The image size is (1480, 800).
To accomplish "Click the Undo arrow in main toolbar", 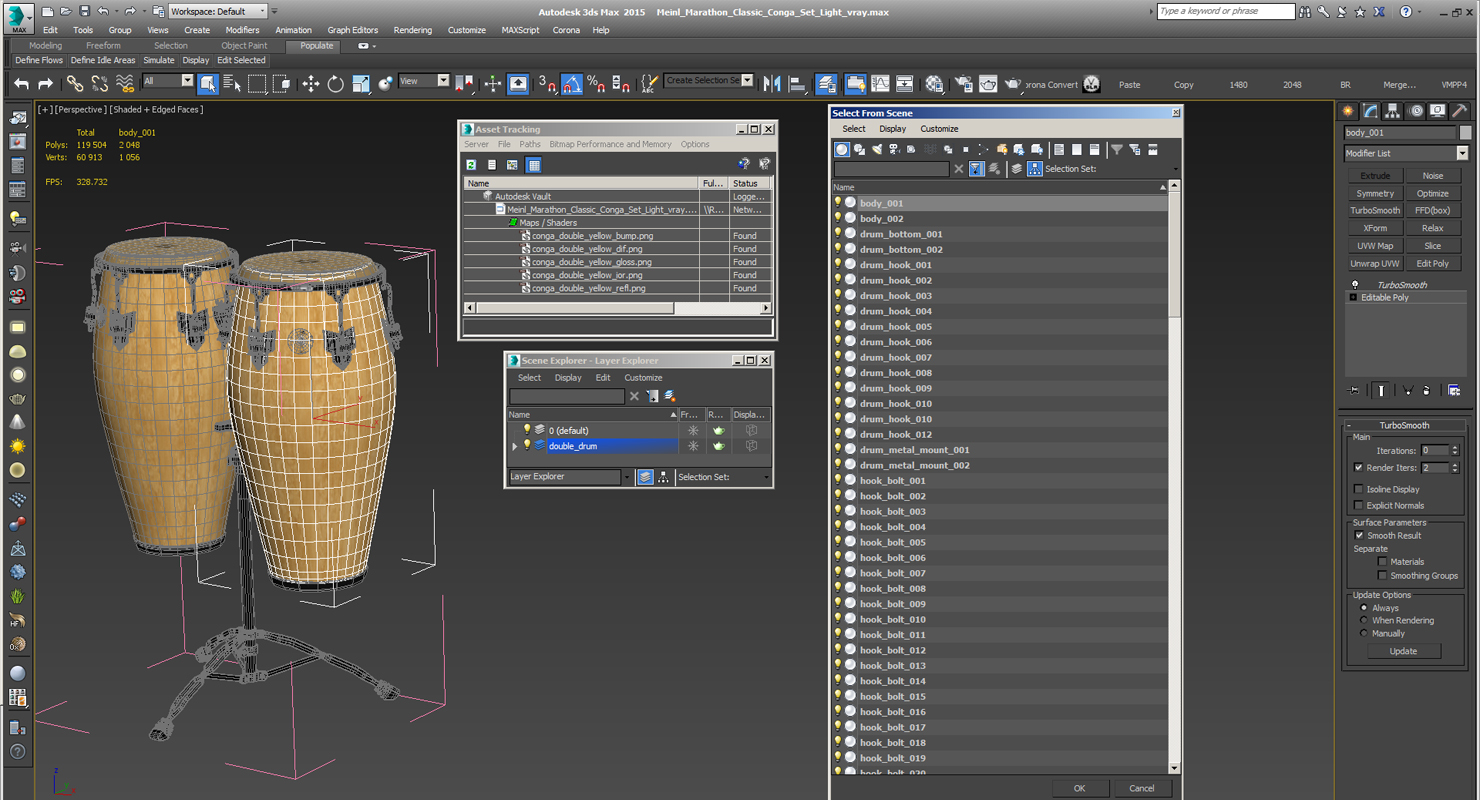I will tap(21, 84).
